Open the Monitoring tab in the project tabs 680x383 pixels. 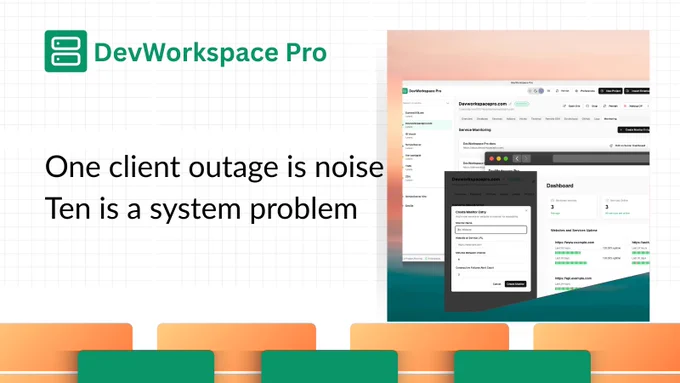point(610,119)
